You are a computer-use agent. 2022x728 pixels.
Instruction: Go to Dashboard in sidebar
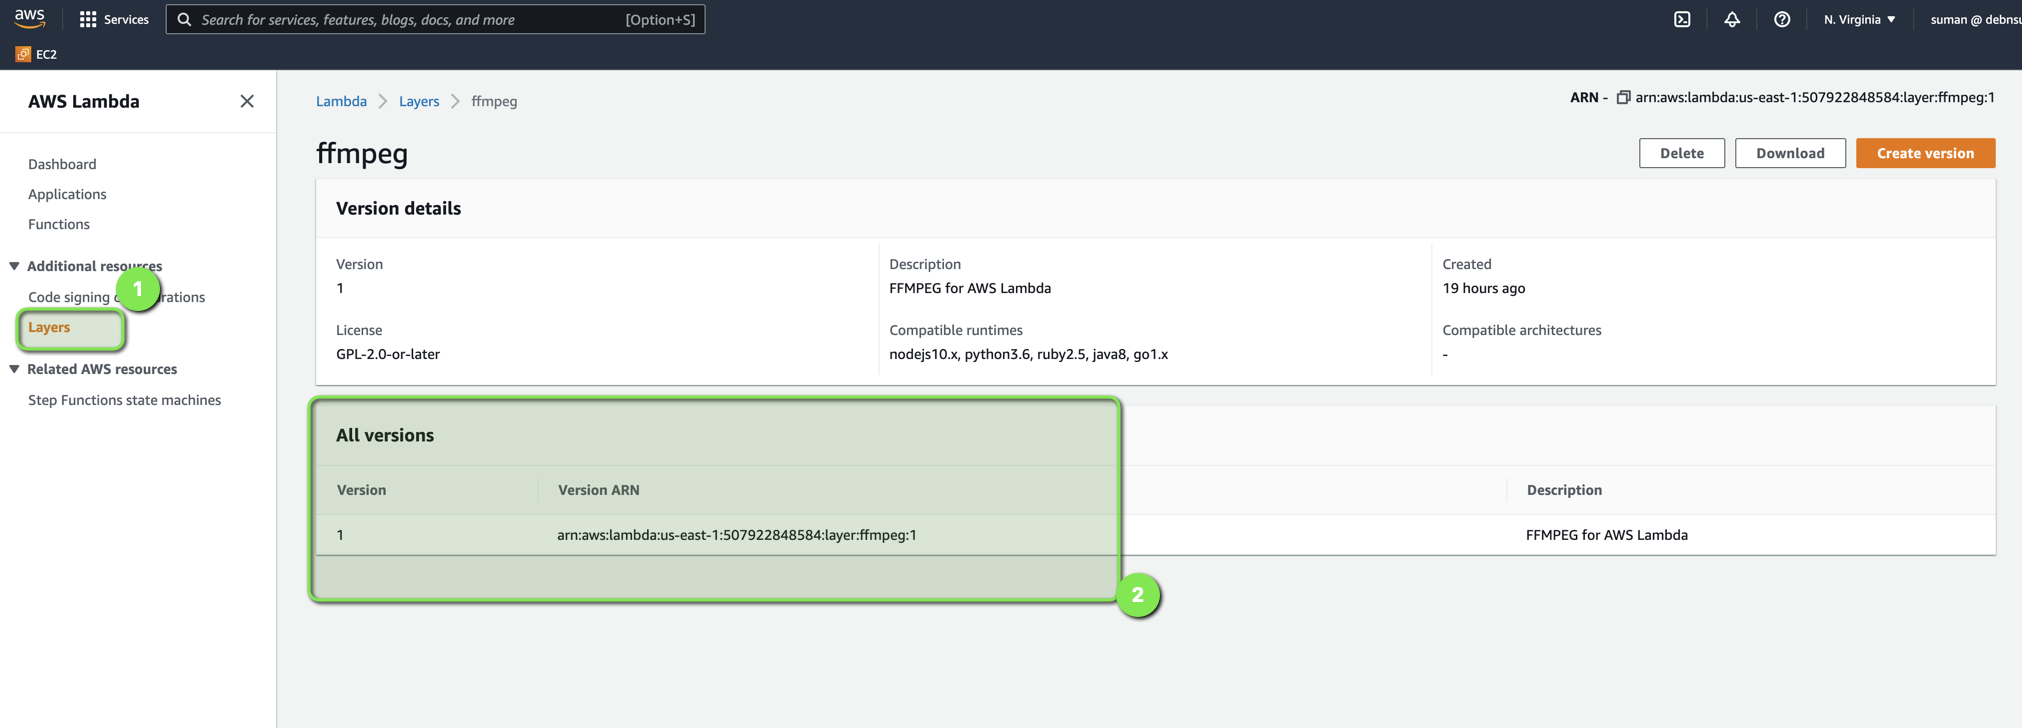pos(62,164)
